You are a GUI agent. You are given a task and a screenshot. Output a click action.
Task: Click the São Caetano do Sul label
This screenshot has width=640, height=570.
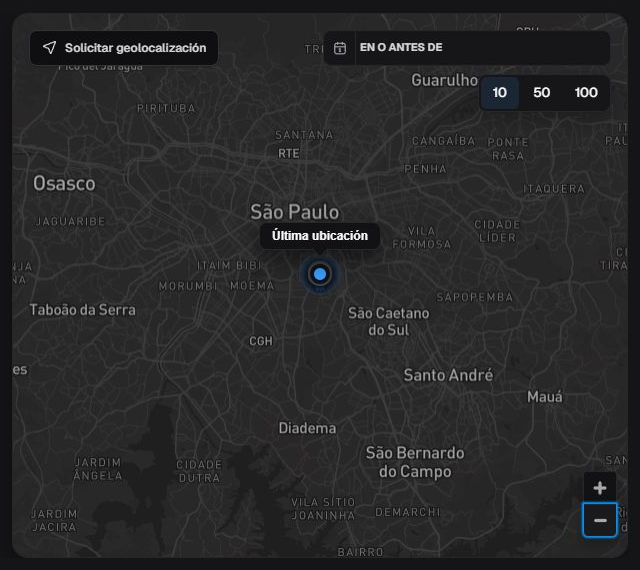[389, 321]
